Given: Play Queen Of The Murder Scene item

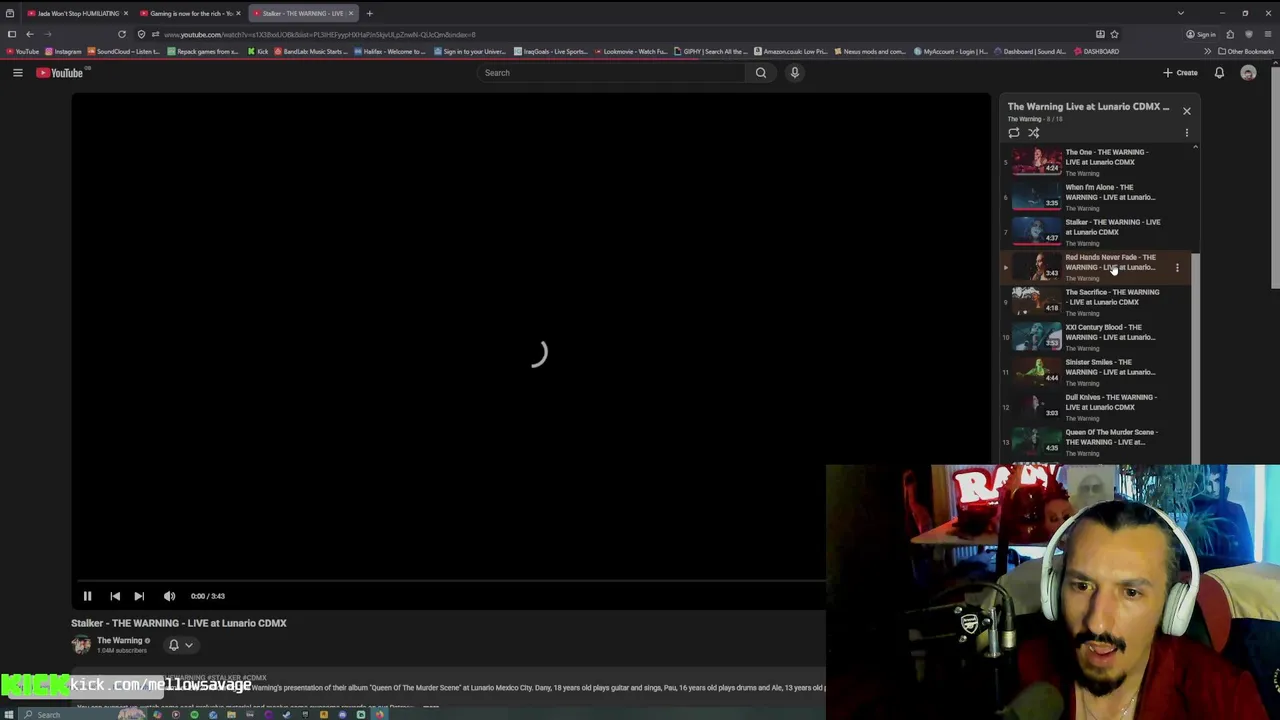Looking at the screenshot, I should coord(1096,442).
